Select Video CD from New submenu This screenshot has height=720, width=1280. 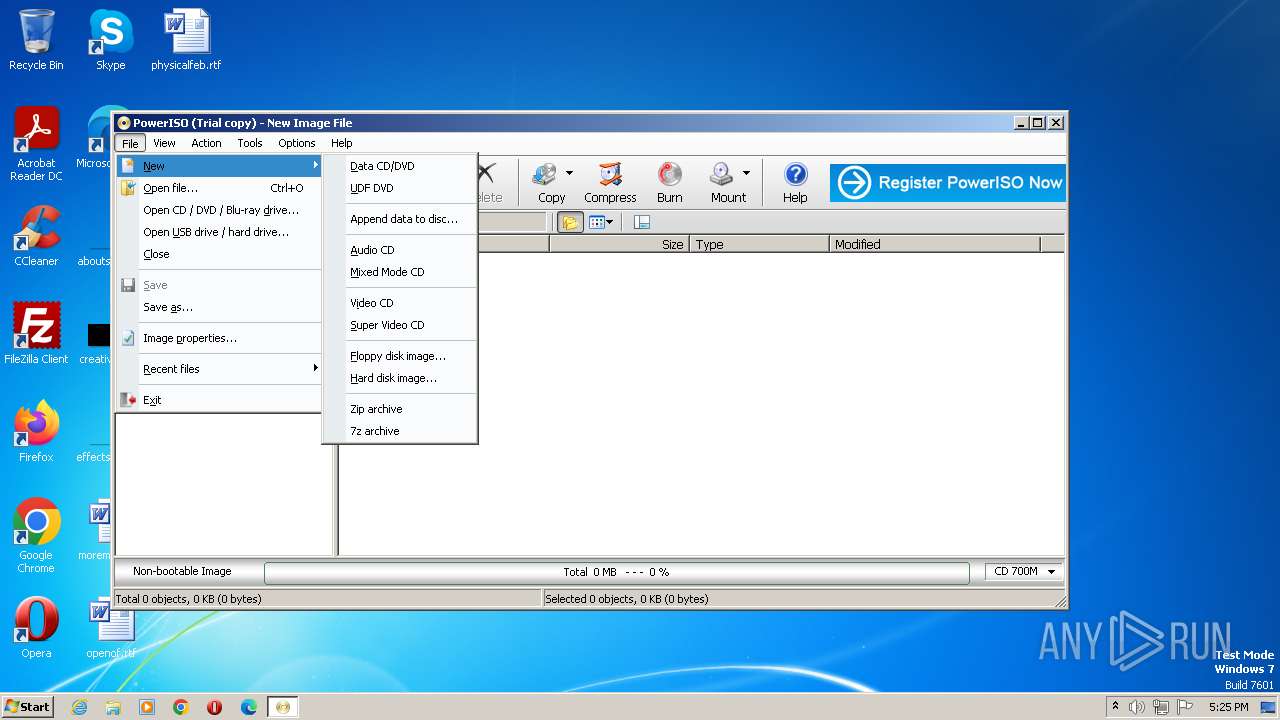click(x=399, y=303)
